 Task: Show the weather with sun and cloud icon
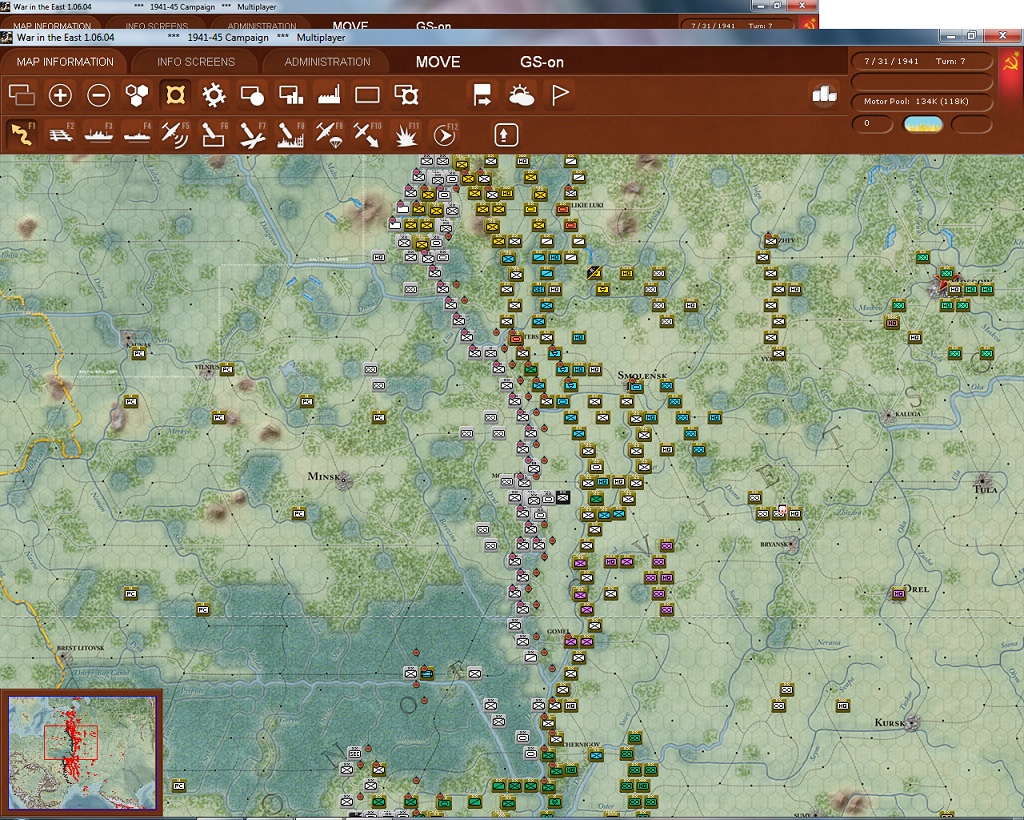click(x=521, y=95)
